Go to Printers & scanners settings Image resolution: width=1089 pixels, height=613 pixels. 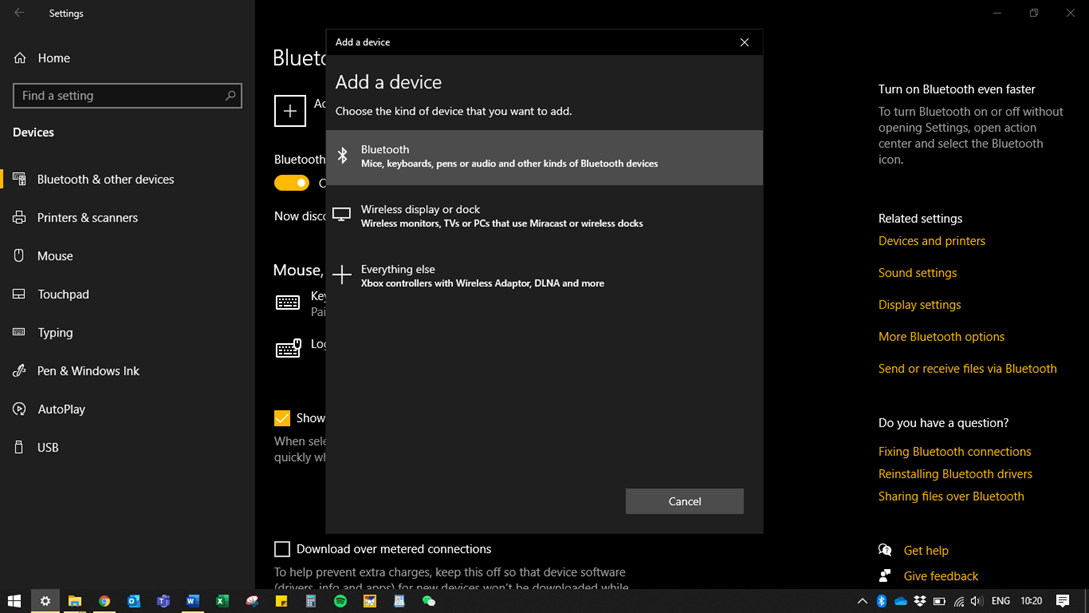click(87, 217)
